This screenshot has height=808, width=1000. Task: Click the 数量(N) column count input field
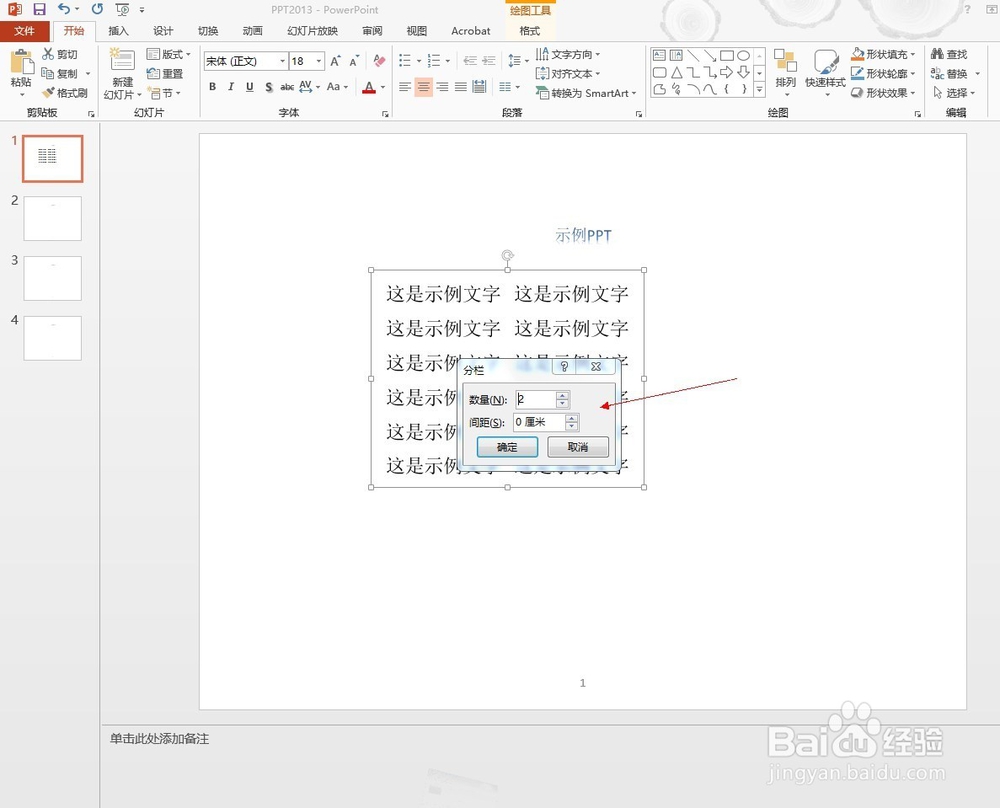(x=536, y=399)
